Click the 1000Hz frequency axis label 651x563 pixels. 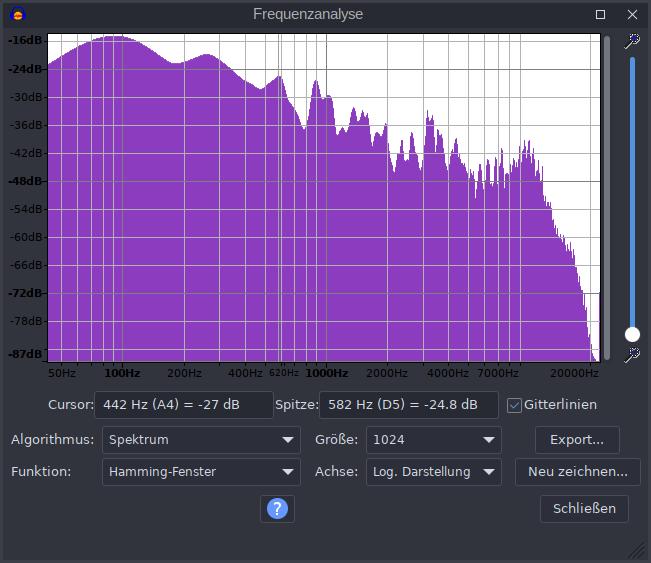327,373
